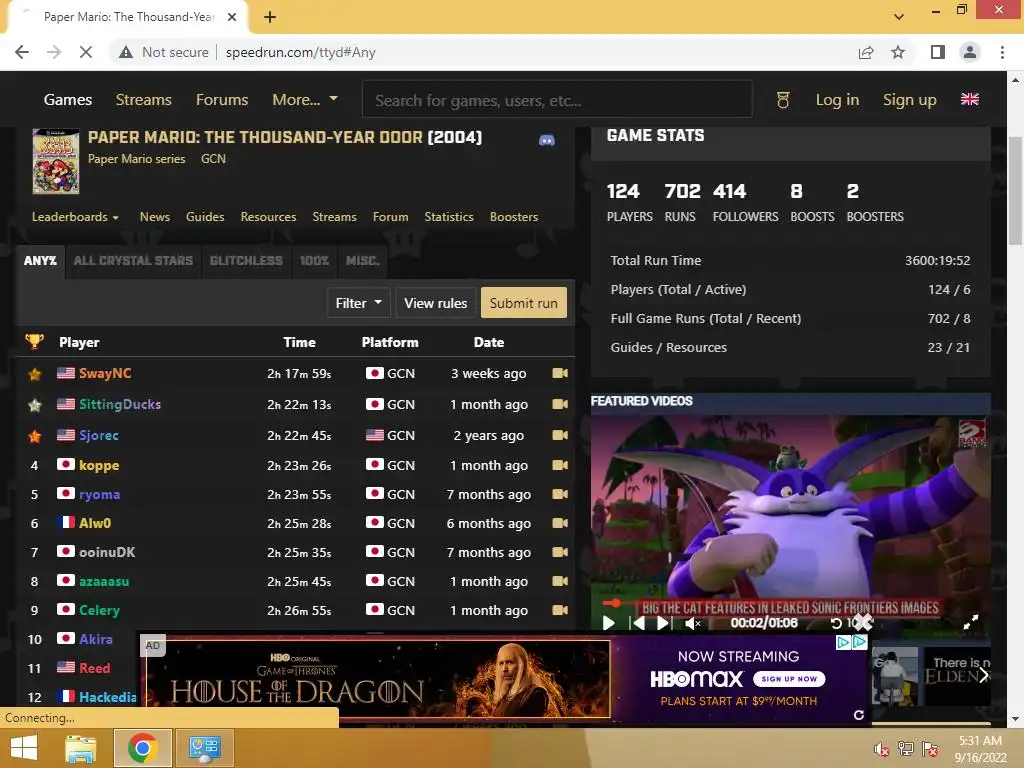Open a new Chrome tab
This screenshot has height=768, width=1024.
pyautogui.click(x=270, y=17)
